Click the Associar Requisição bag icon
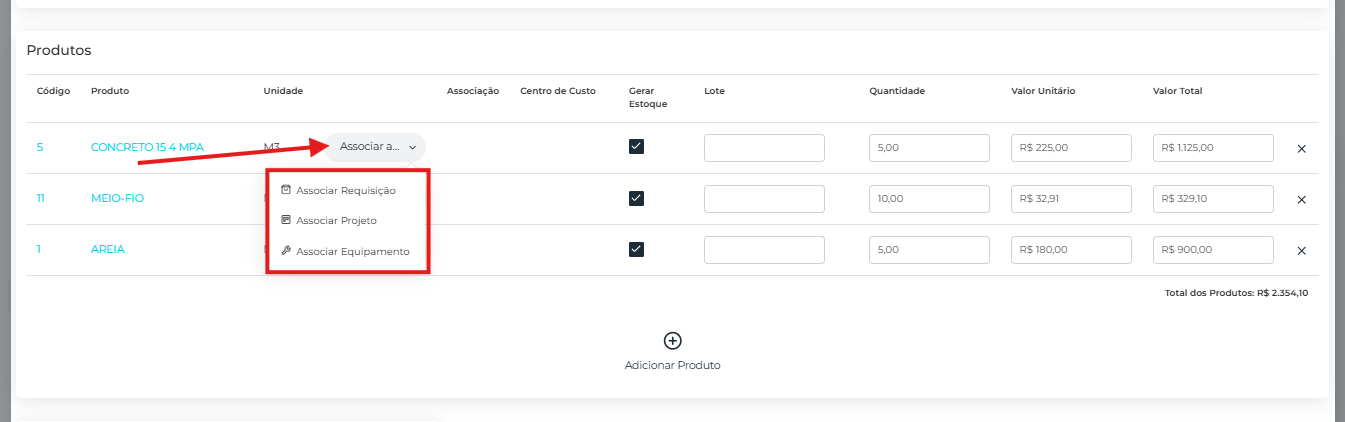 [286, 190]
